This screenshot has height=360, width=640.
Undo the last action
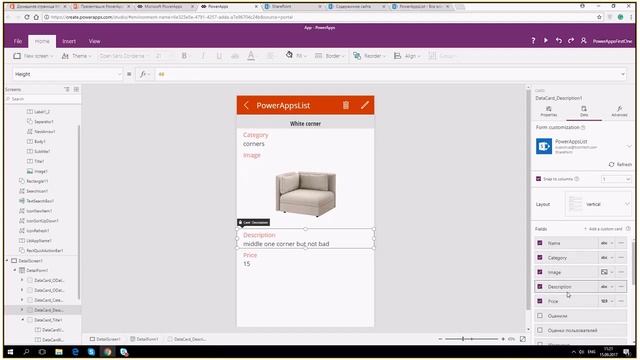point(558,41)
